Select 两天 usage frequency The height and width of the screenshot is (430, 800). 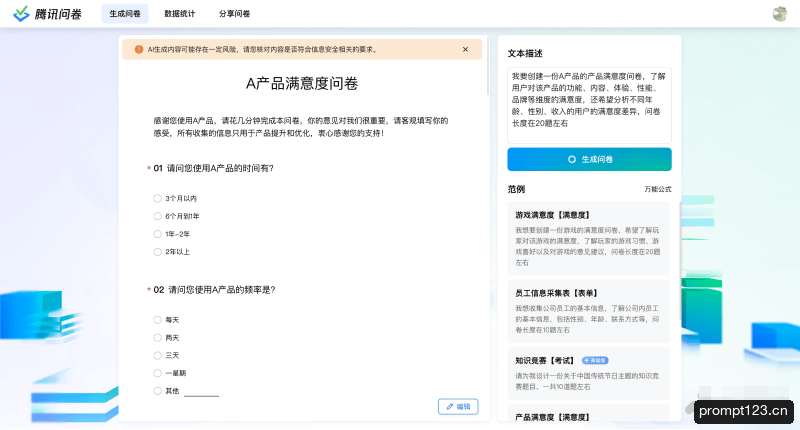pyautogui.click(x=157, y=338)
